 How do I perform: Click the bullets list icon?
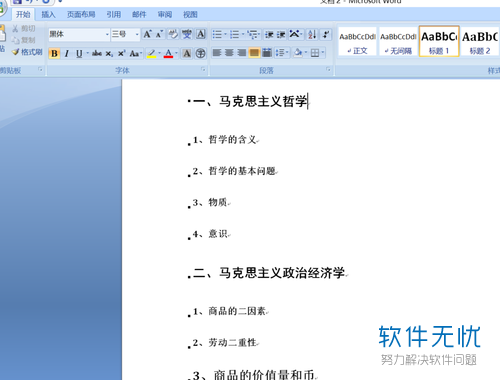(x=217, y=34)
